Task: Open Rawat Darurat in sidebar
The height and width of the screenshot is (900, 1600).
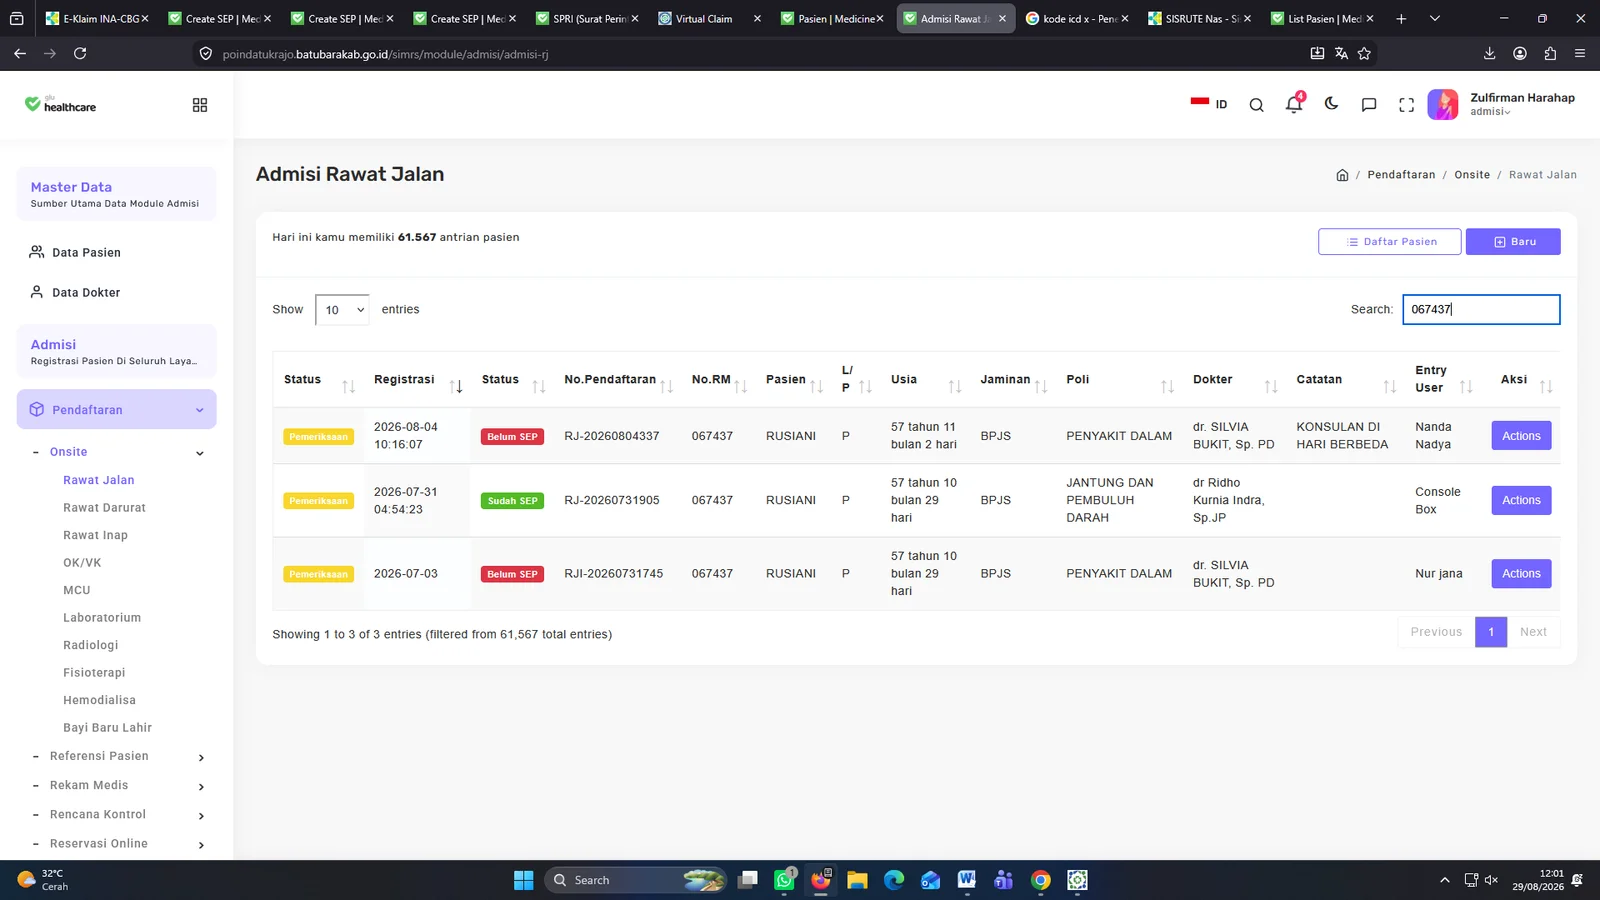Action: coord(104,508)
